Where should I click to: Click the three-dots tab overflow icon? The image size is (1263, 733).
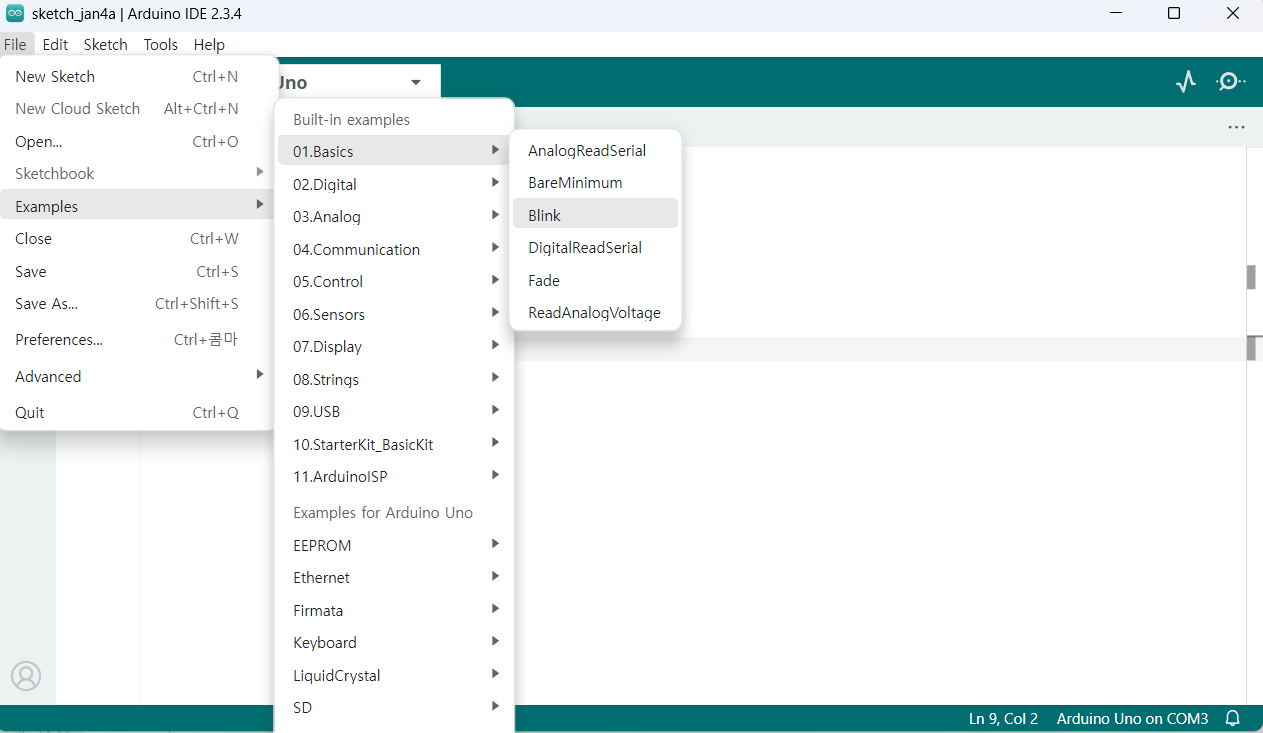[x=1236, y=127]
